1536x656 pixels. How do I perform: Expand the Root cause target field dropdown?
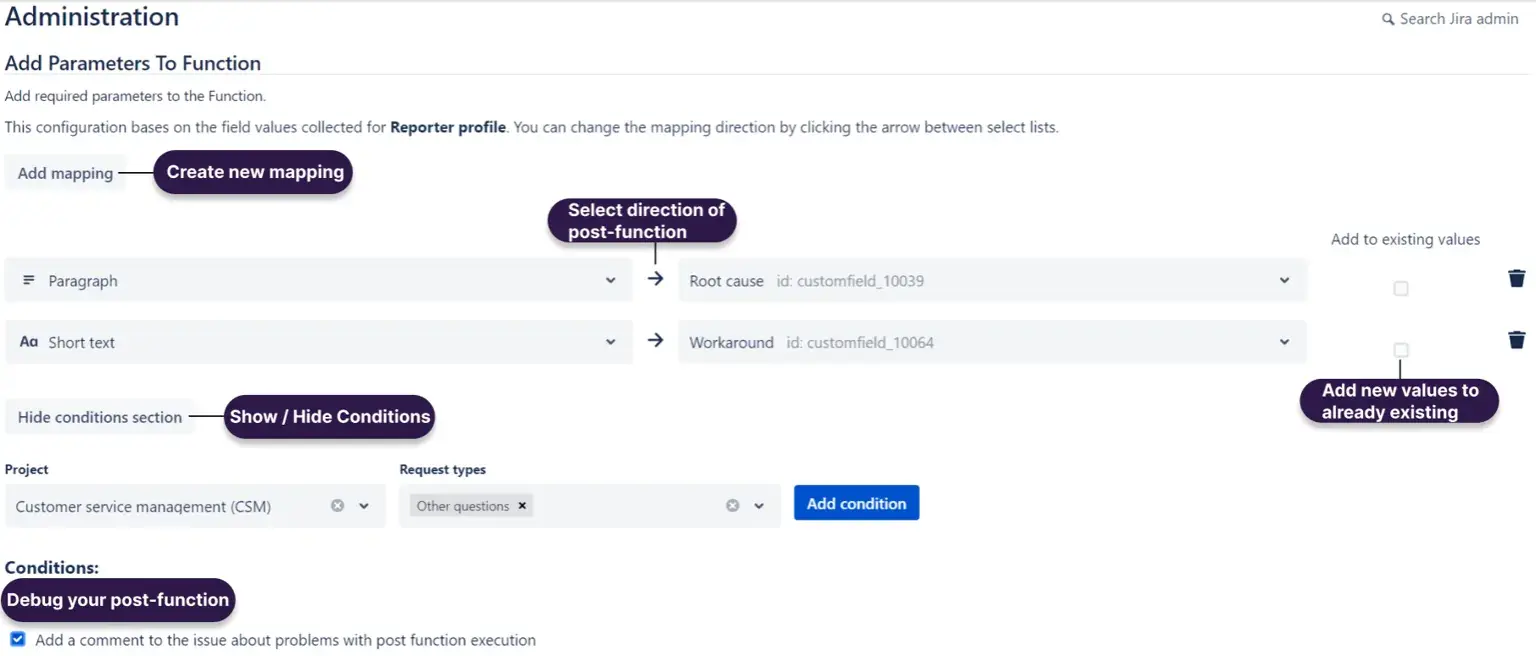click(x=1284, y=281)
